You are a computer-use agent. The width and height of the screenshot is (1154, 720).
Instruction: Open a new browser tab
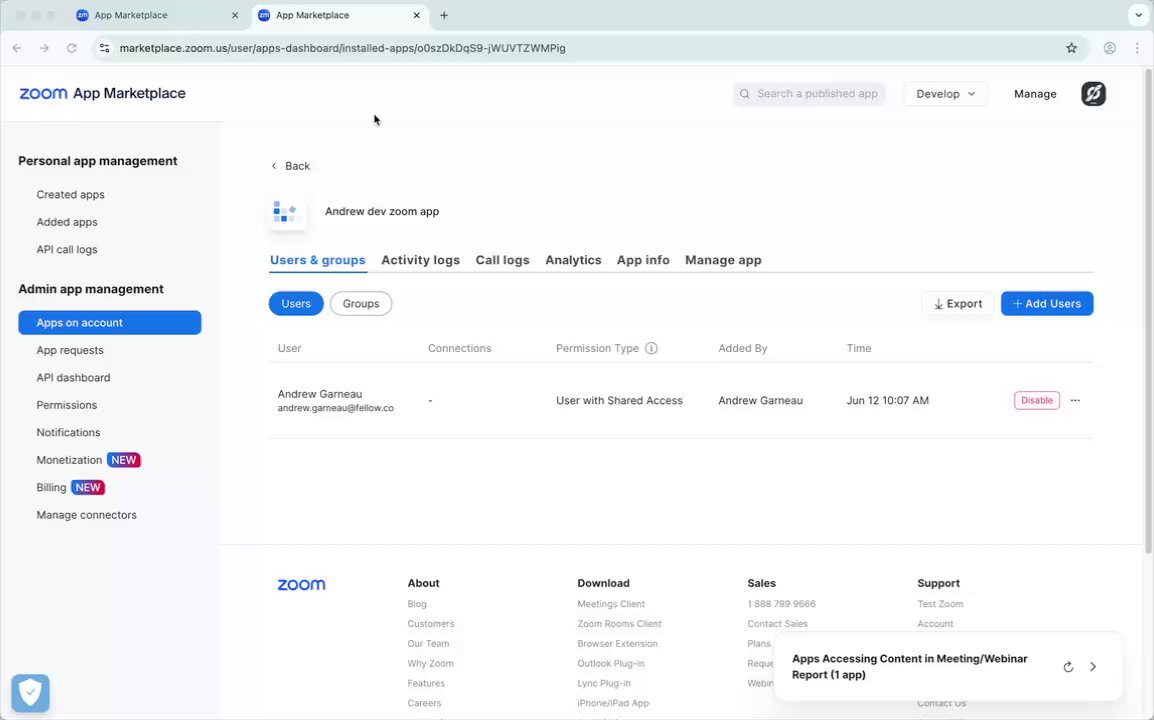pyautogui.click(x=444, y=15)
